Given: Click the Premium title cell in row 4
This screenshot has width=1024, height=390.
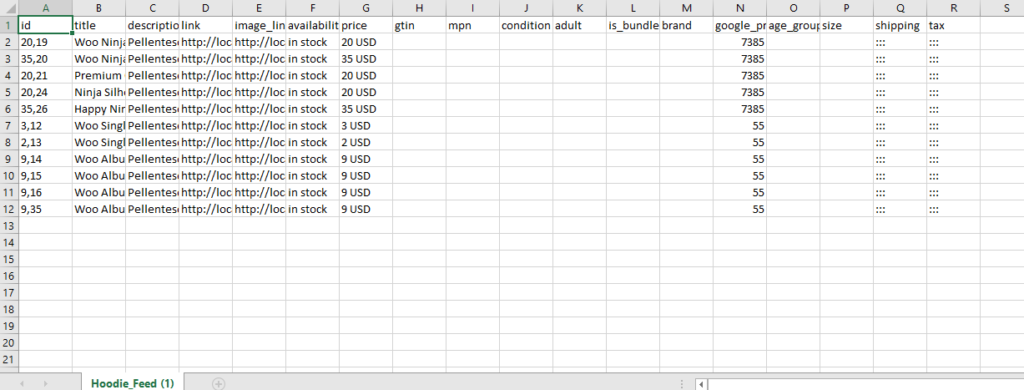Looking at the screenshot, I should pos(99,75).
